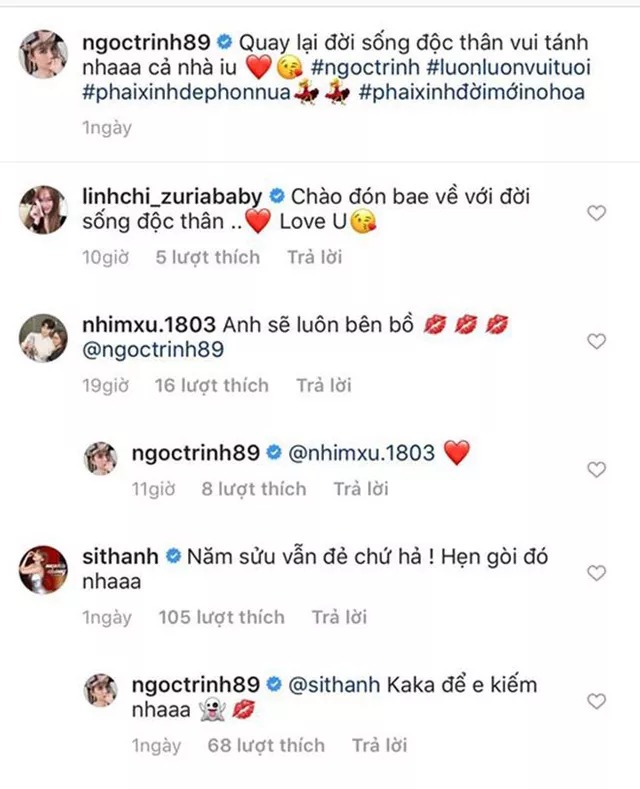The width and height of the screenshot is (640, 789).
Task: View the 105 lượt thích likes list
Action: (221, 617)
